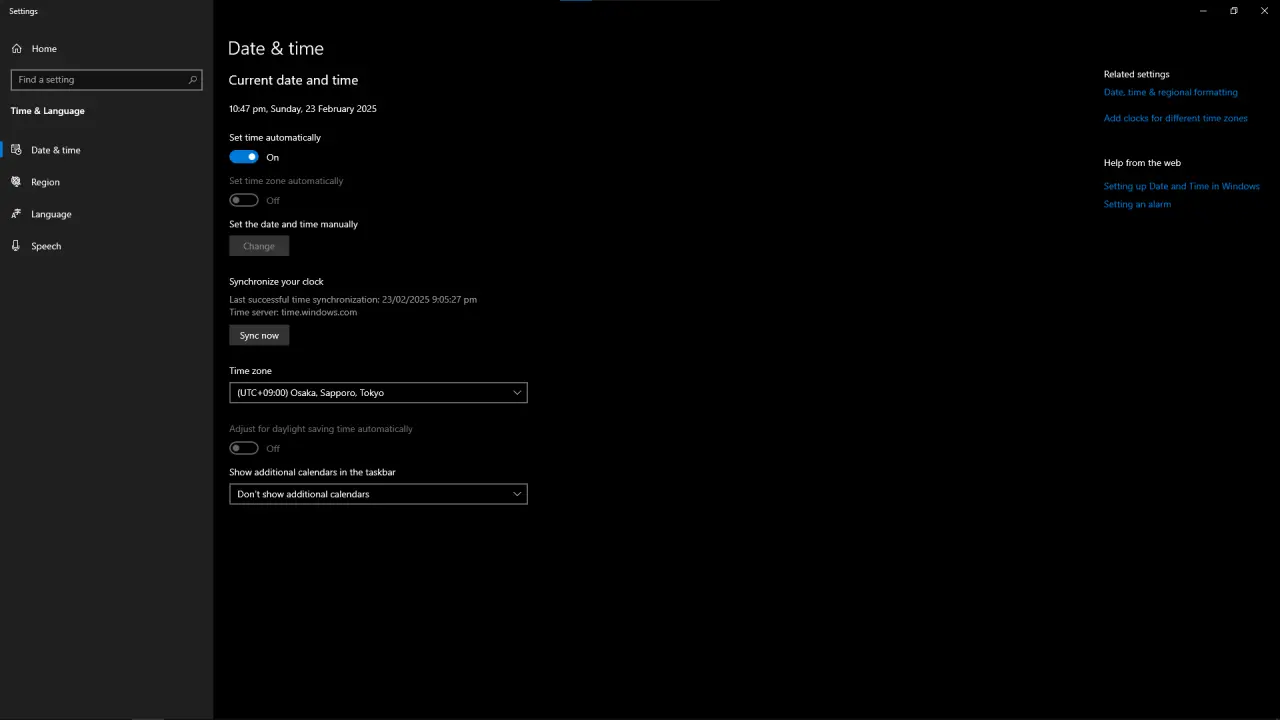
Task: Click the Date & time page title
Action: pos(276,48)
